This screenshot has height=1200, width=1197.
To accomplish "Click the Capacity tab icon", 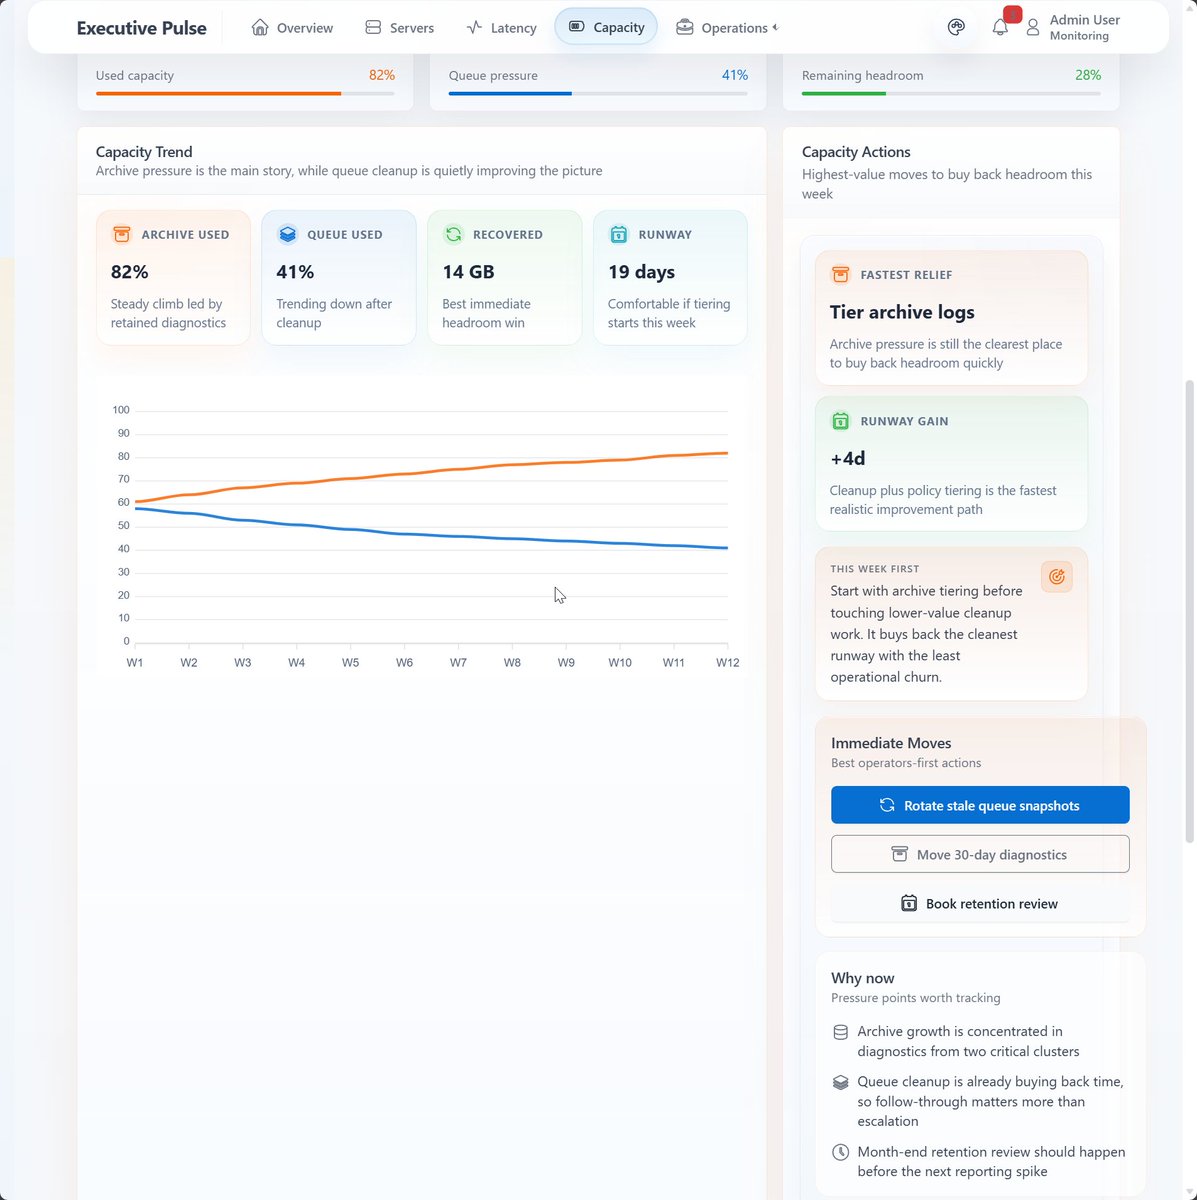I will tap(576, 27).
